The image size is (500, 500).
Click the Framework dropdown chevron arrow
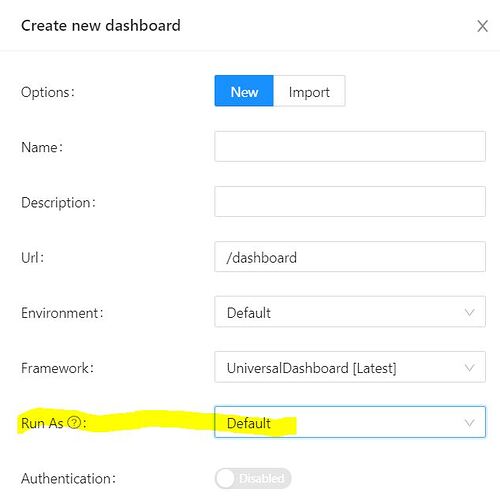[x=469, y=368]
